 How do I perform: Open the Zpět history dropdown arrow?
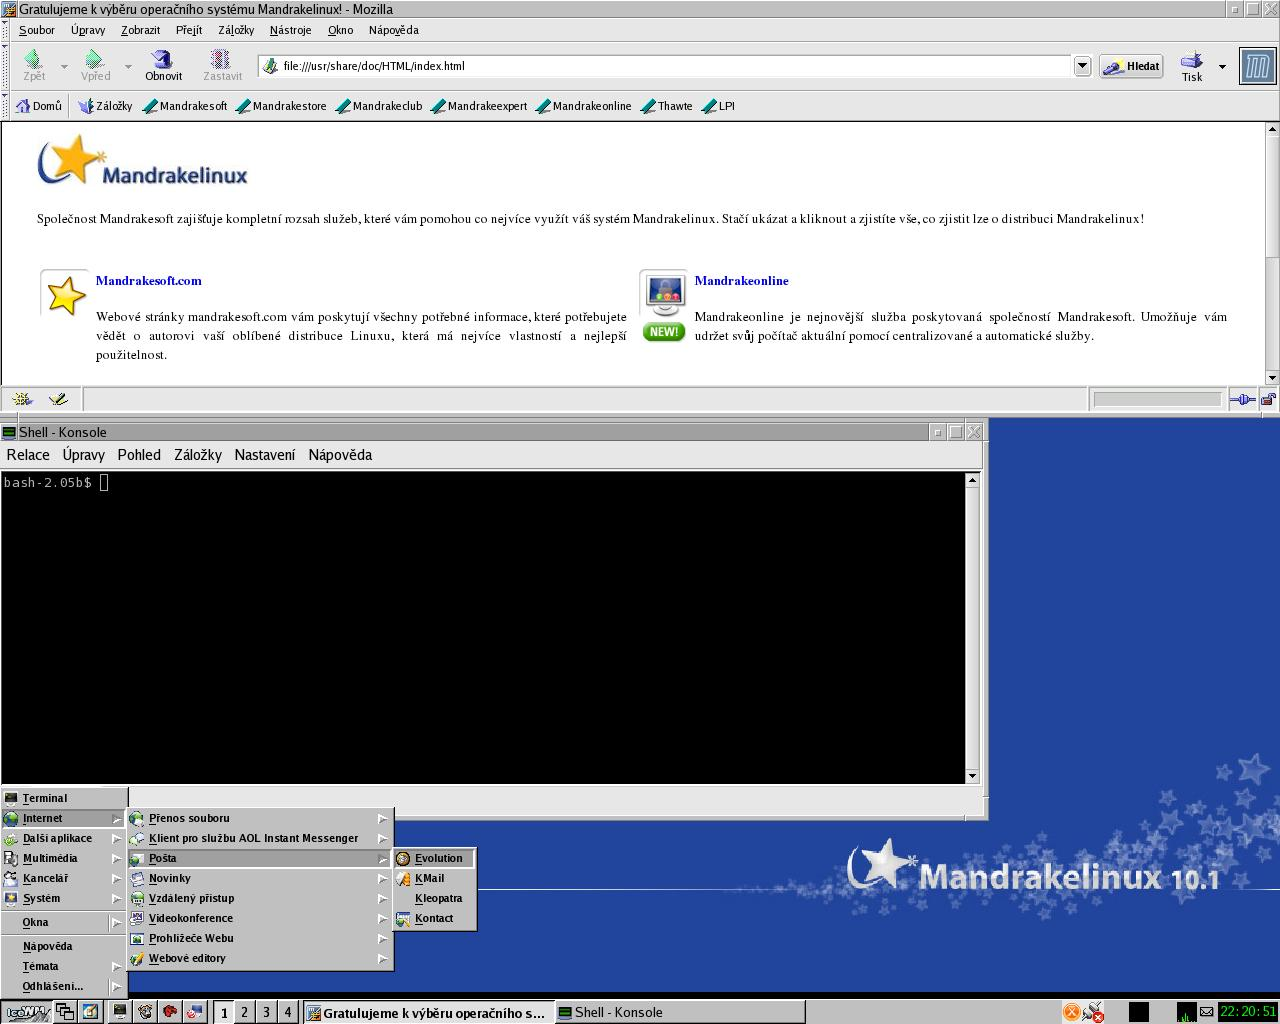pyautogui.click(x=64, y=67)
